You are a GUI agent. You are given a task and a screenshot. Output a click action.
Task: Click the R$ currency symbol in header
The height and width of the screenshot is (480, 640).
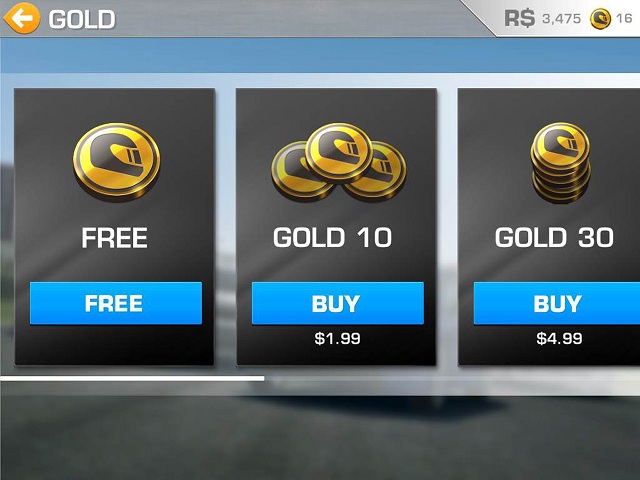pyautogui.click(x=520, y=18)
